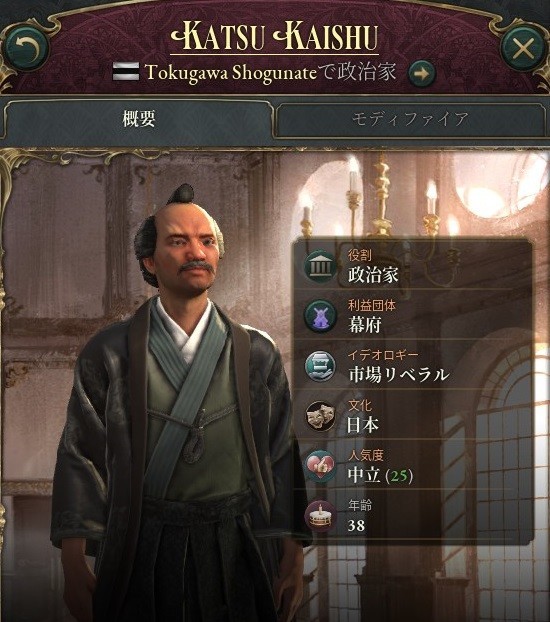
Task: Click the ideology icon
Action: [320, 366]
